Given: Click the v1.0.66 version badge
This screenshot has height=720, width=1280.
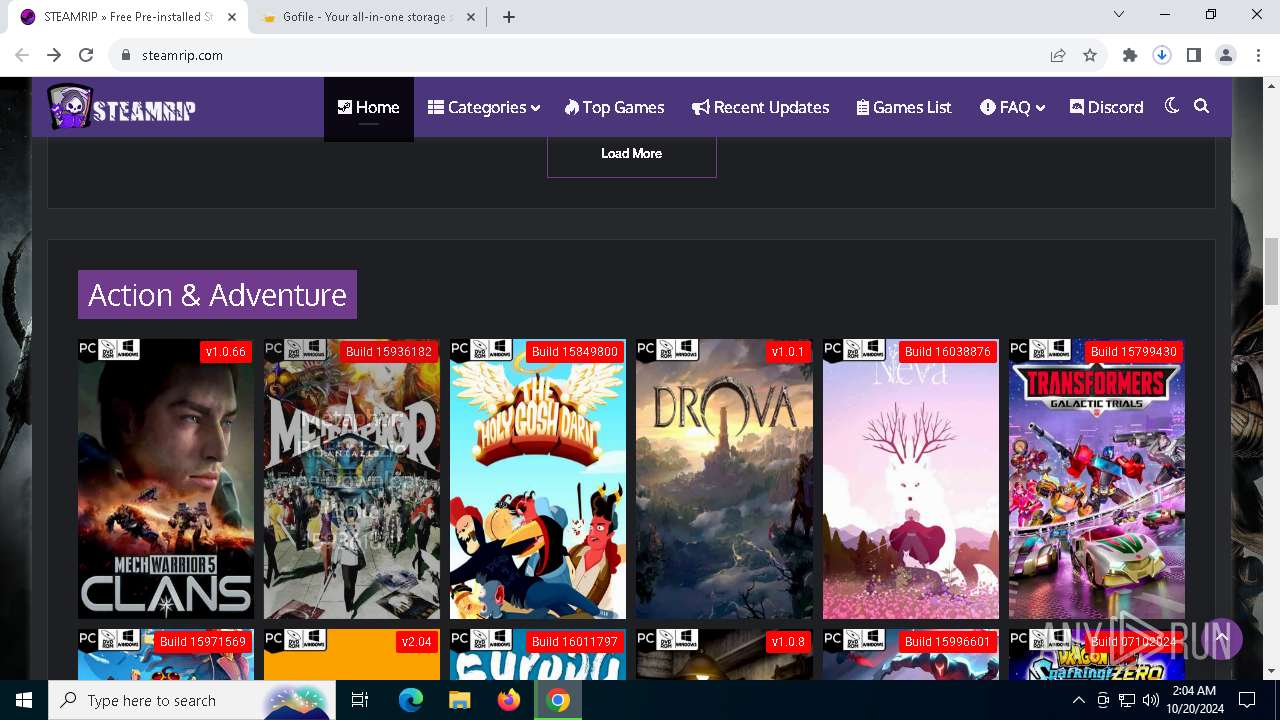Looking at the screenshot, I should (x=225, y=352).
